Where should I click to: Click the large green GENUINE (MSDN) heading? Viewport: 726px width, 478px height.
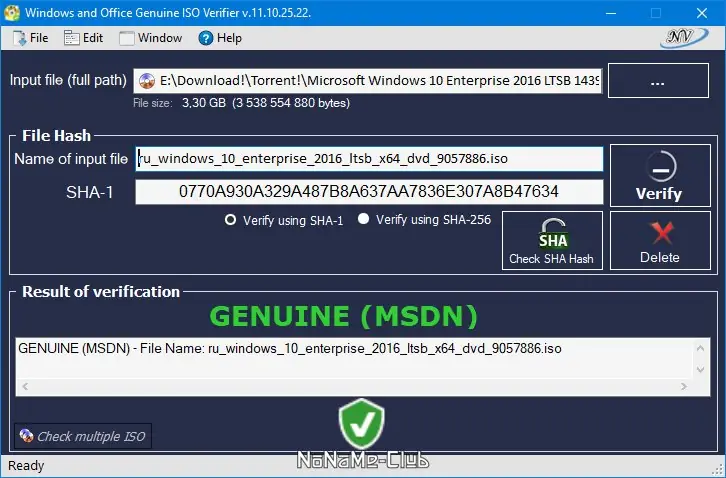(x=344, y=316)
